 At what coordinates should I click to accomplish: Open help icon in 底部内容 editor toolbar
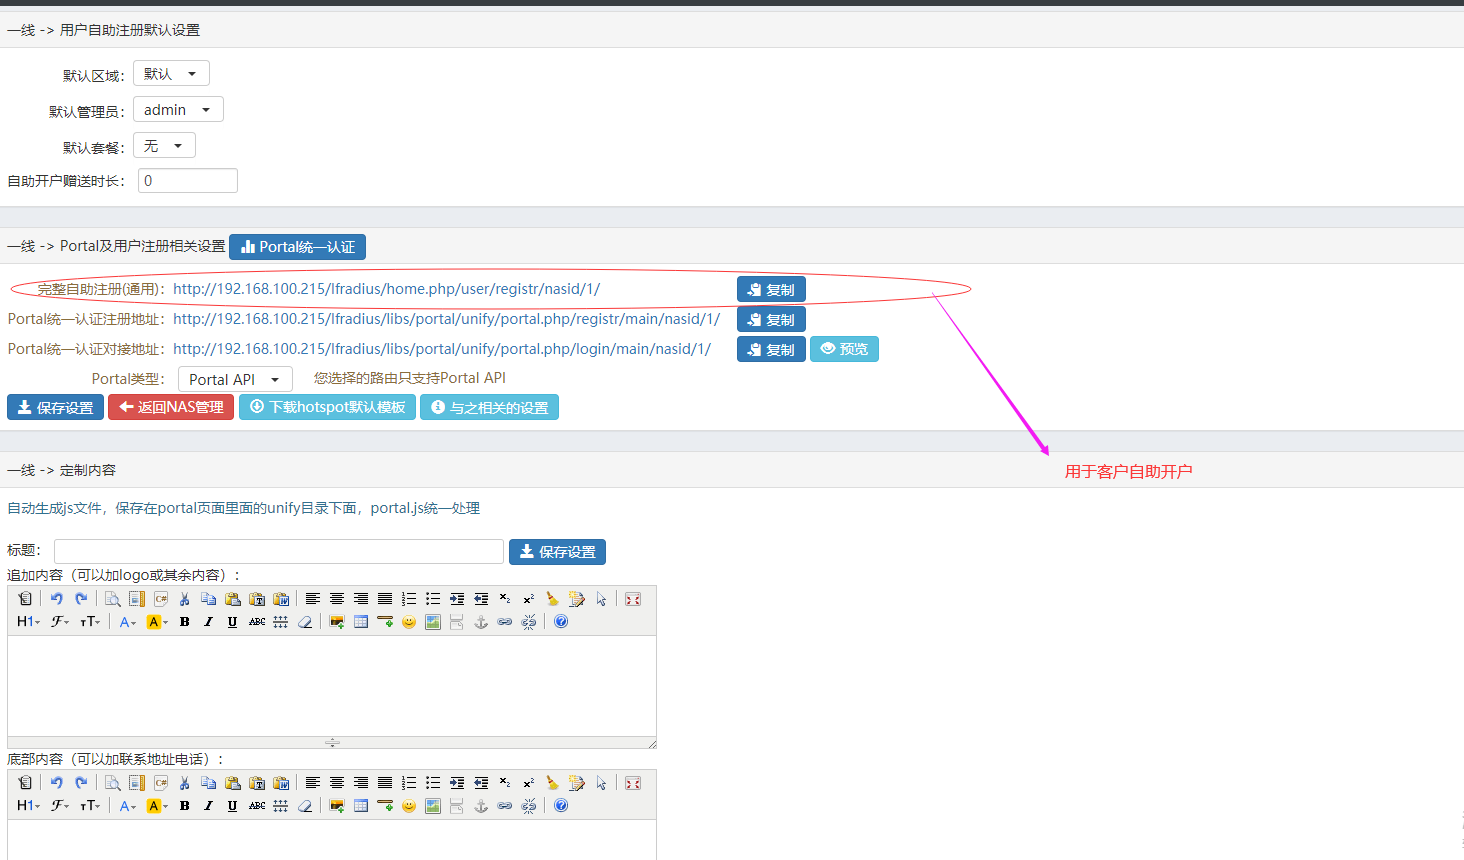click(x=561, y=806)
